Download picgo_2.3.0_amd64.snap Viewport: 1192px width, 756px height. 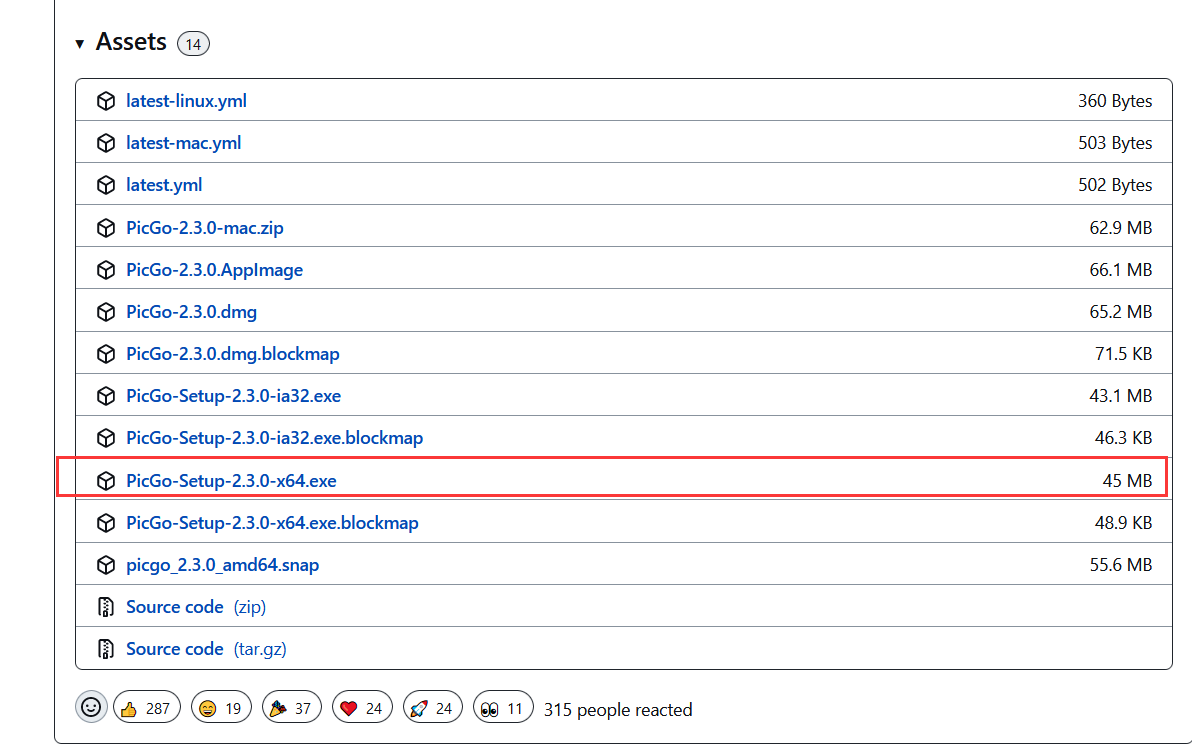[x=223, y=565]
